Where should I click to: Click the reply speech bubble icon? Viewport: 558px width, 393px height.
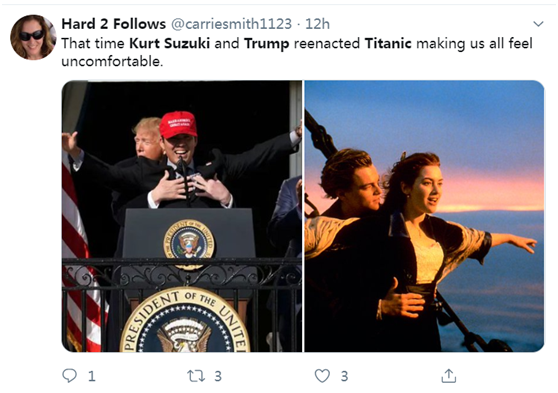coord(69,376)
